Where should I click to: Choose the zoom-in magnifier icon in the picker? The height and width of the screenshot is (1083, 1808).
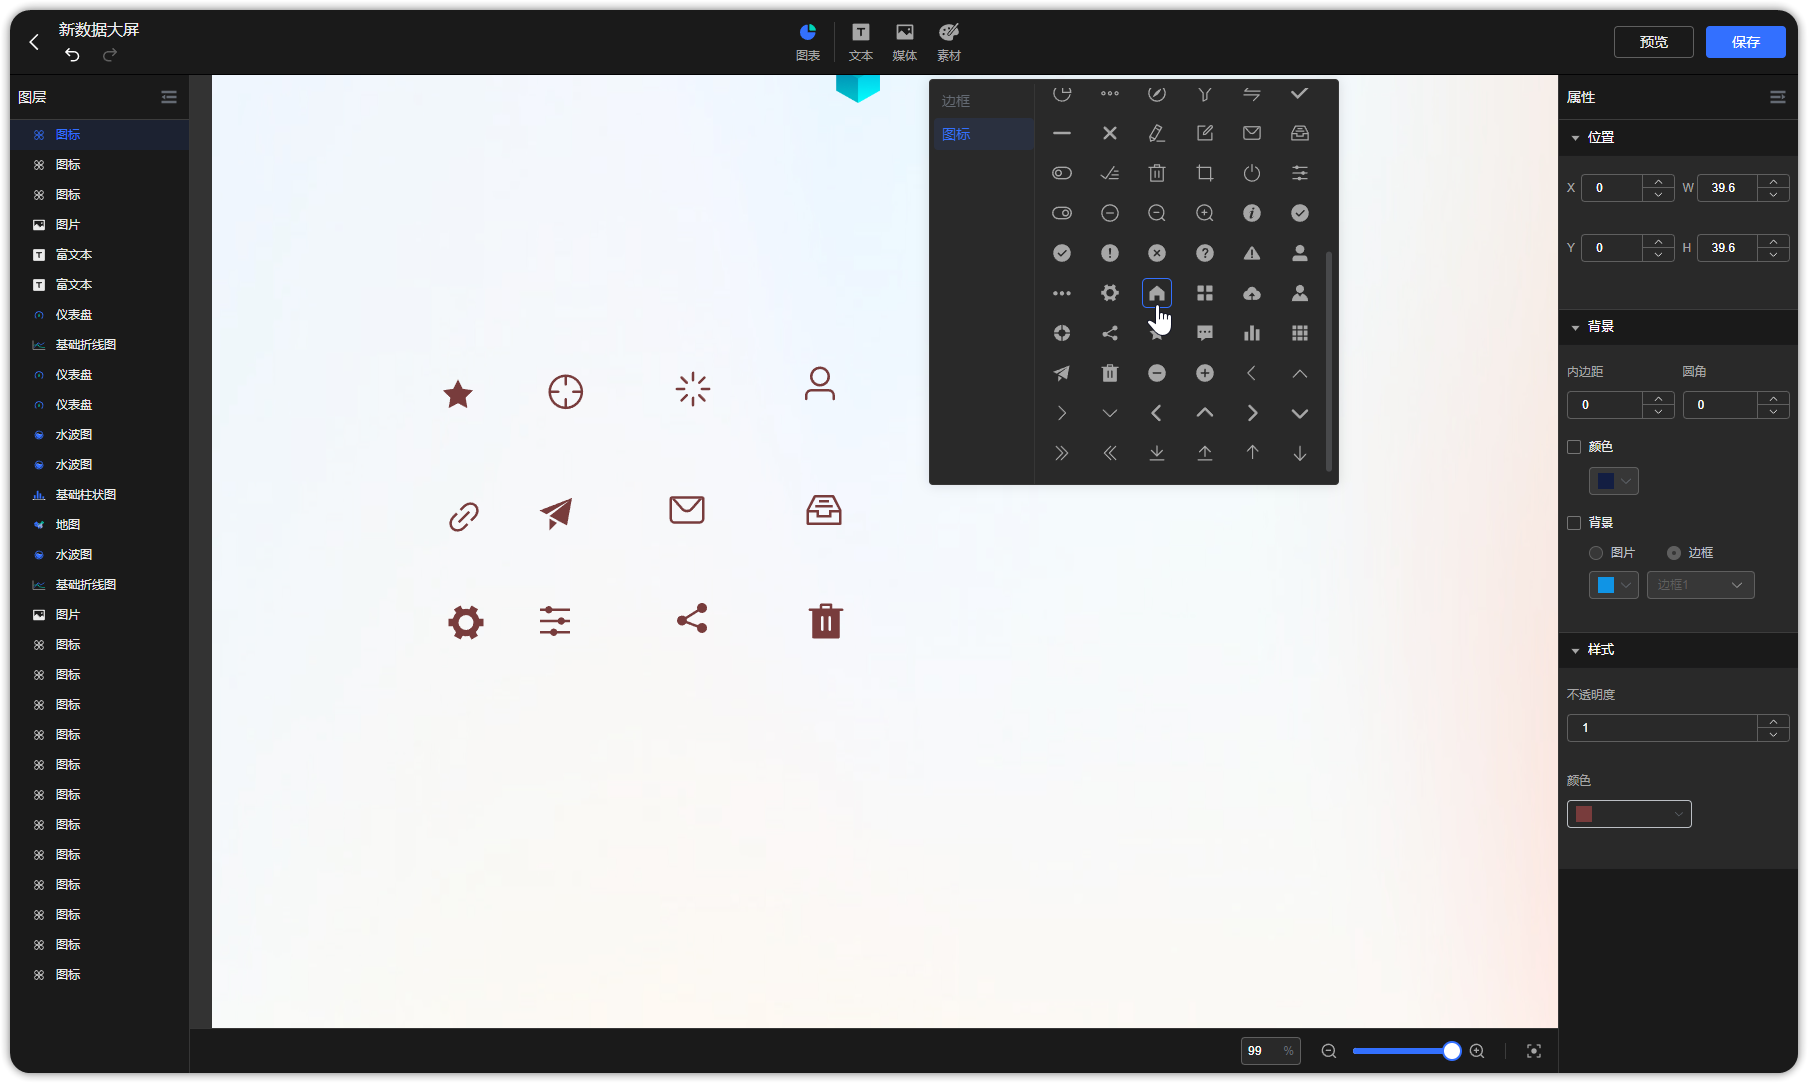pos(1204,213)
